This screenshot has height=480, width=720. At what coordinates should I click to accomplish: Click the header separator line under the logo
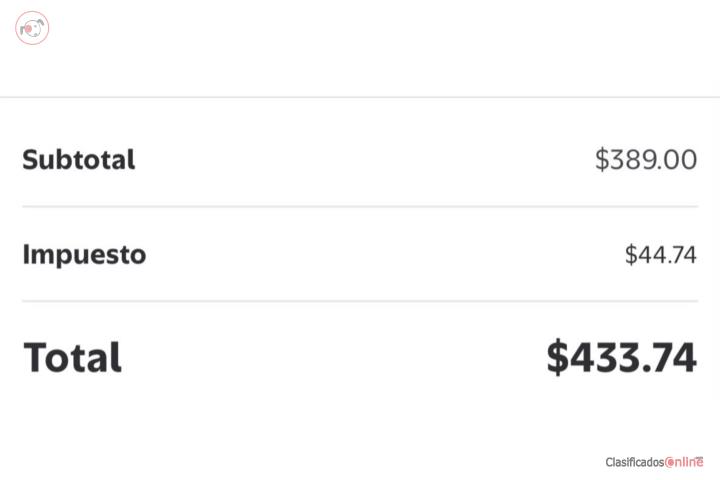pos(360,97)
